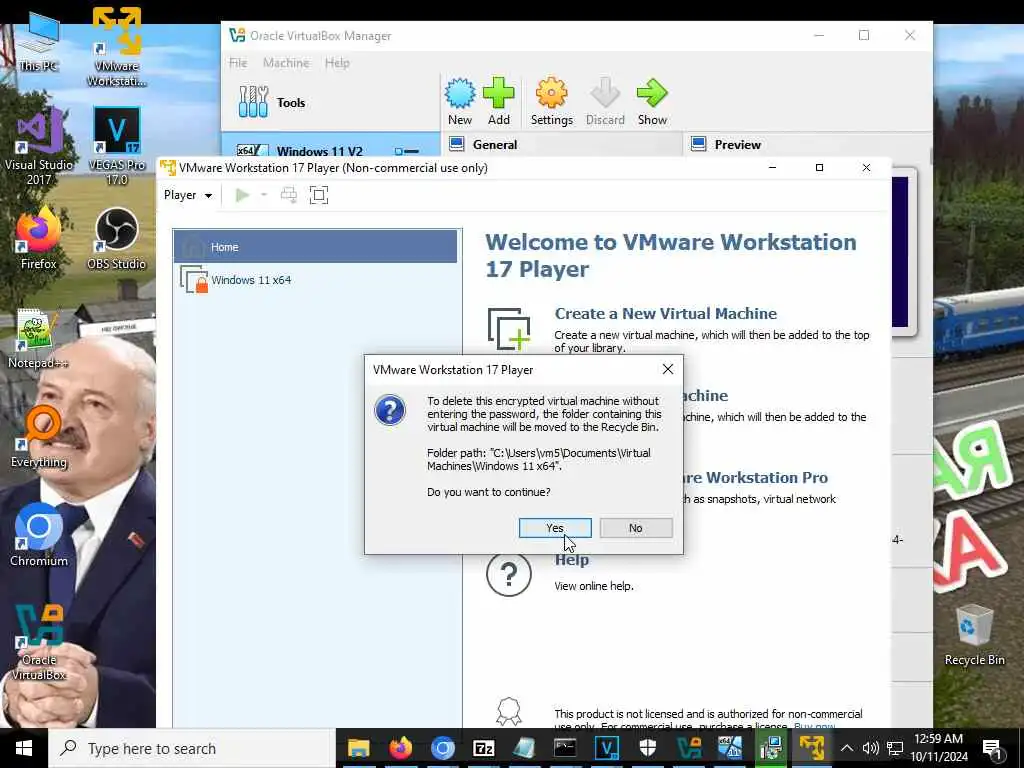Open Firefox desktop shortcut
Viewport: 1024px width, 768px height.
click(x=39, y=238)
